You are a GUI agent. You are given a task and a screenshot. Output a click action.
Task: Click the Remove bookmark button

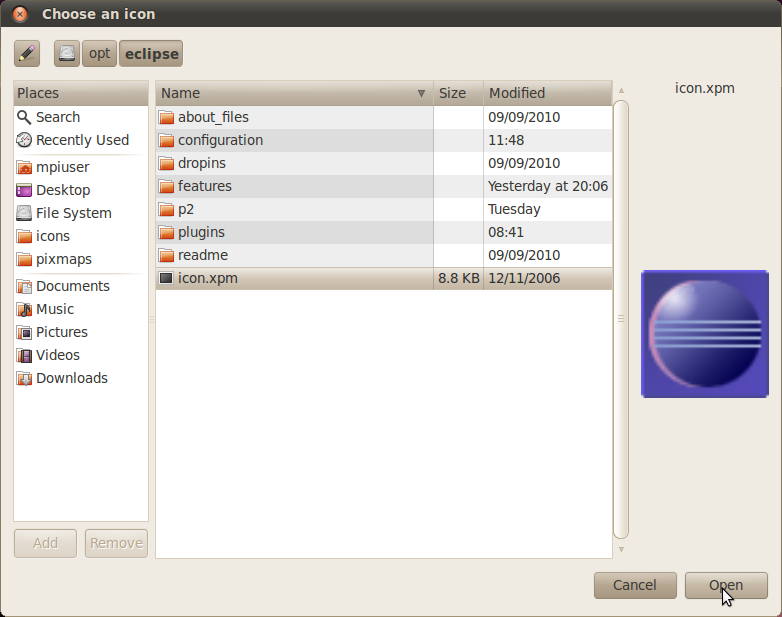coord(116,543)
